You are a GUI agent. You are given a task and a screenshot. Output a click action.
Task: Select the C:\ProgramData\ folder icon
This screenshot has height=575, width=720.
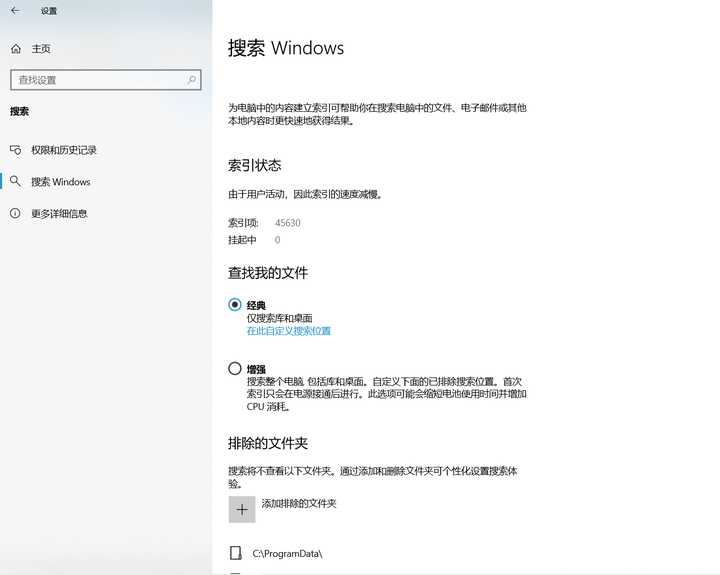pyautogui.click(x=236, y=553)
